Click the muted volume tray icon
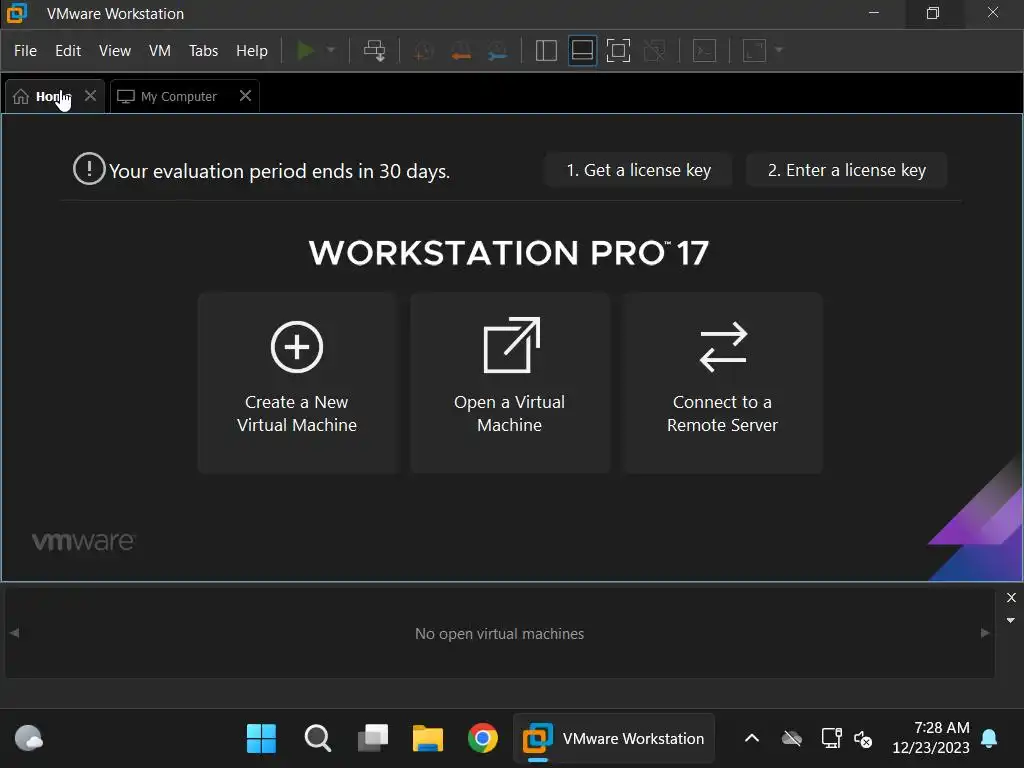 [x=863, y=739]
